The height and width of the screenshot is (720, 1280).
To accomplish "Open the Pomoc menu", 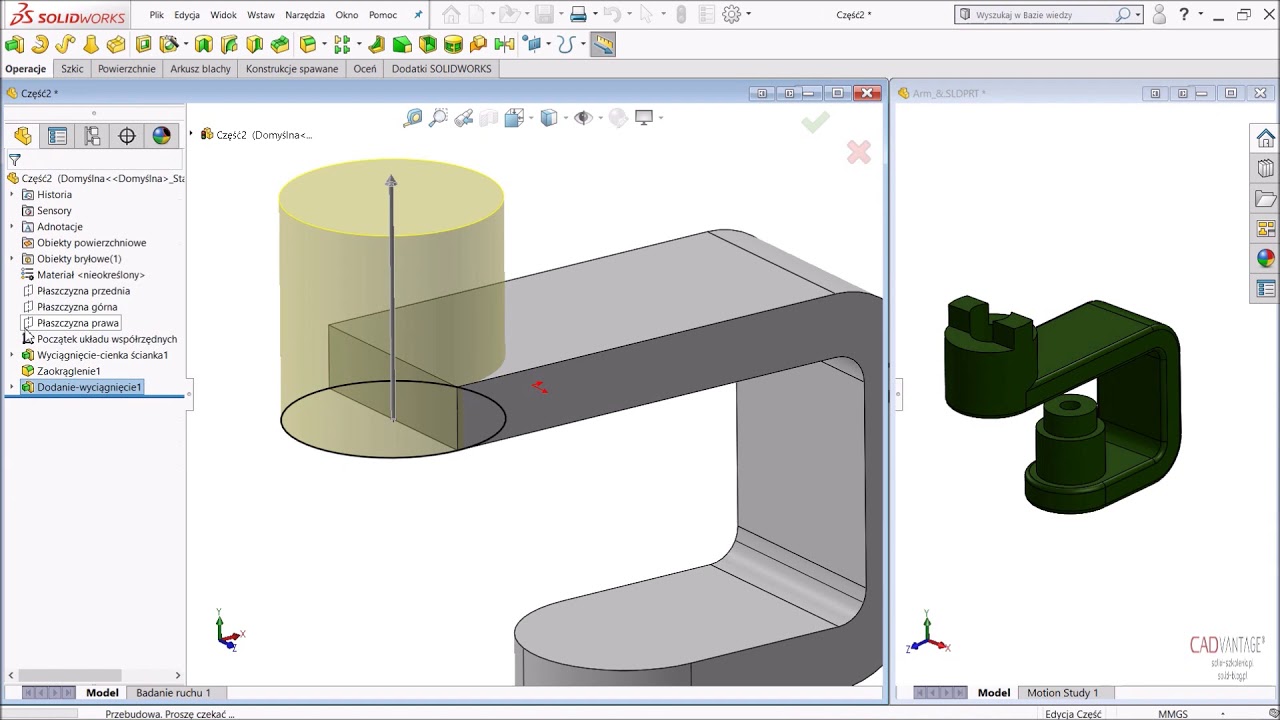I will 383,15.
